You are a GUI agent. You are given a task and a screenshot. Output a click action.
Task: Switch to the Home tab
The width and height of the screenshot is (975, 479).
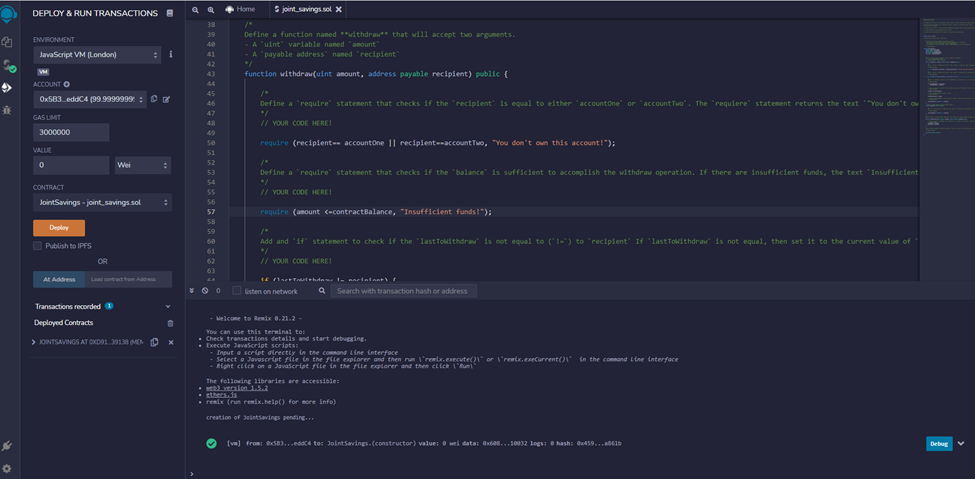(x=240, y=9)
